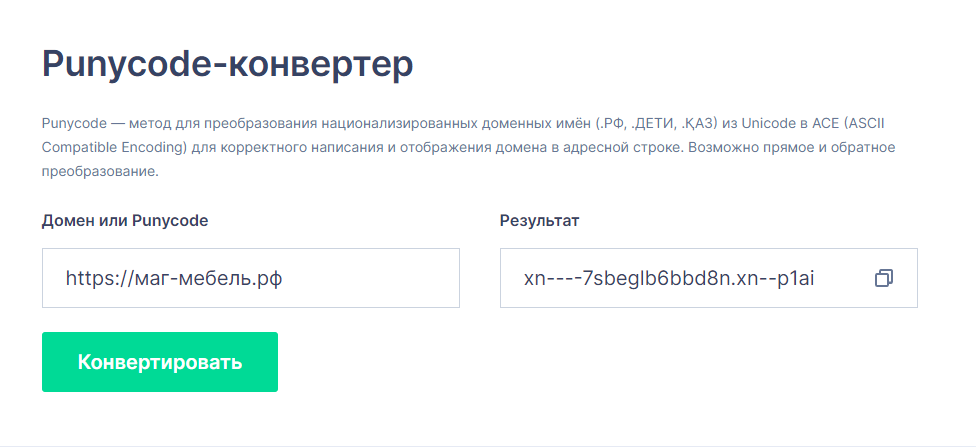This screenshot has width=976, height=447.
Task: Focus the Домен или Punycode input field
Action: pyautogui.click(x=250, y=278)
